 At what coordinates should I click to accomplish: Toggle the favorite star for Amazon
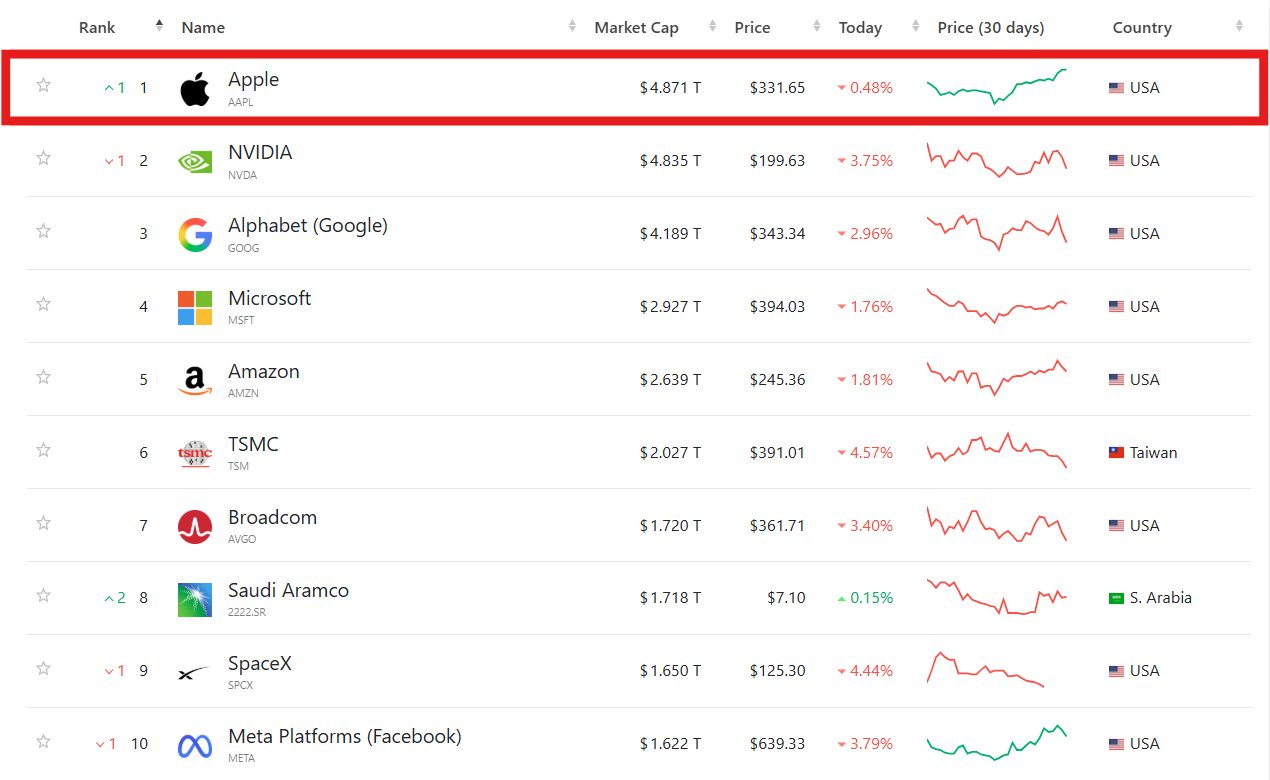point(43,377)
